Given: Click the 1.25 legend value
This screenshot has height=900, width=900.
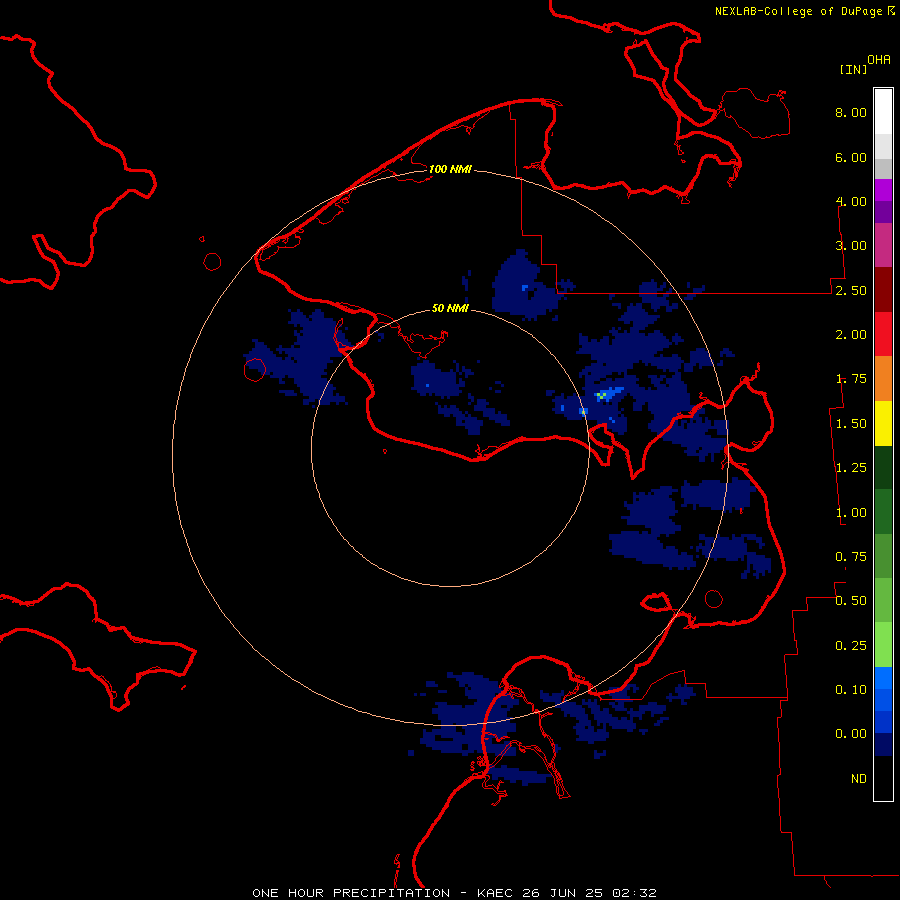Looking at the screenshot, I should click(x=851, y=468).
